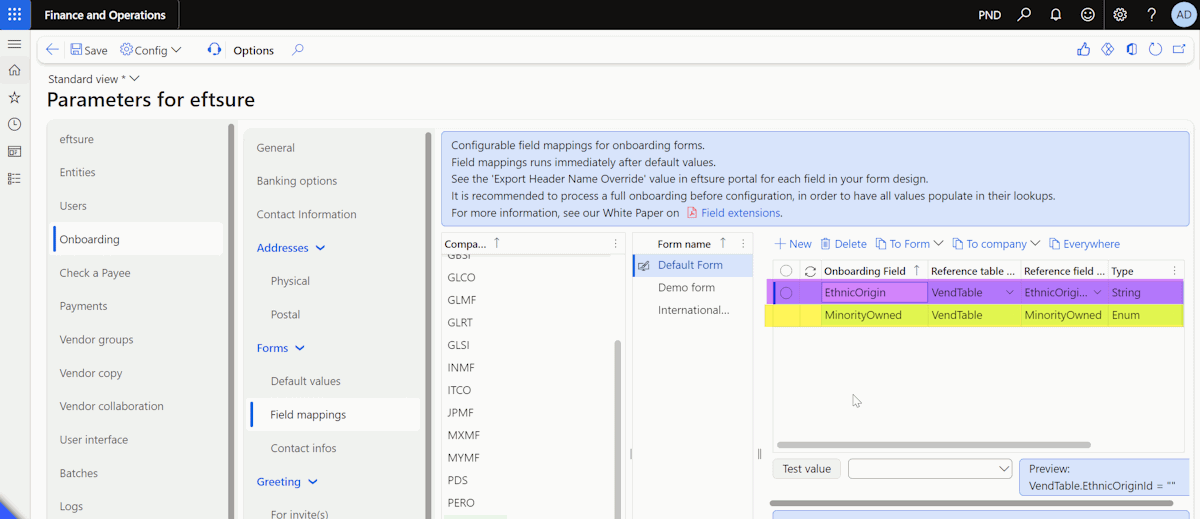Open notifications bell

pos(1056,15)
